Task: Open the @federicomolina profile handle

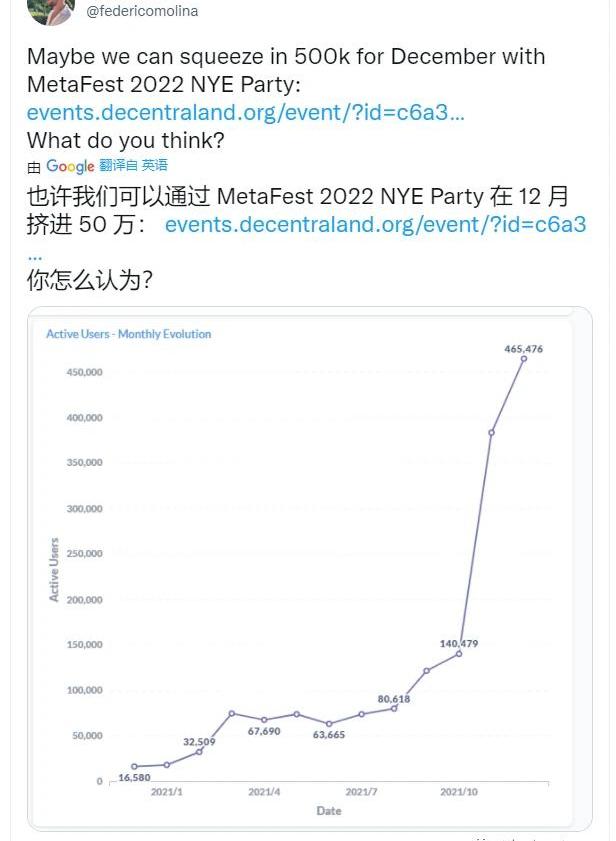Action: 142,11
